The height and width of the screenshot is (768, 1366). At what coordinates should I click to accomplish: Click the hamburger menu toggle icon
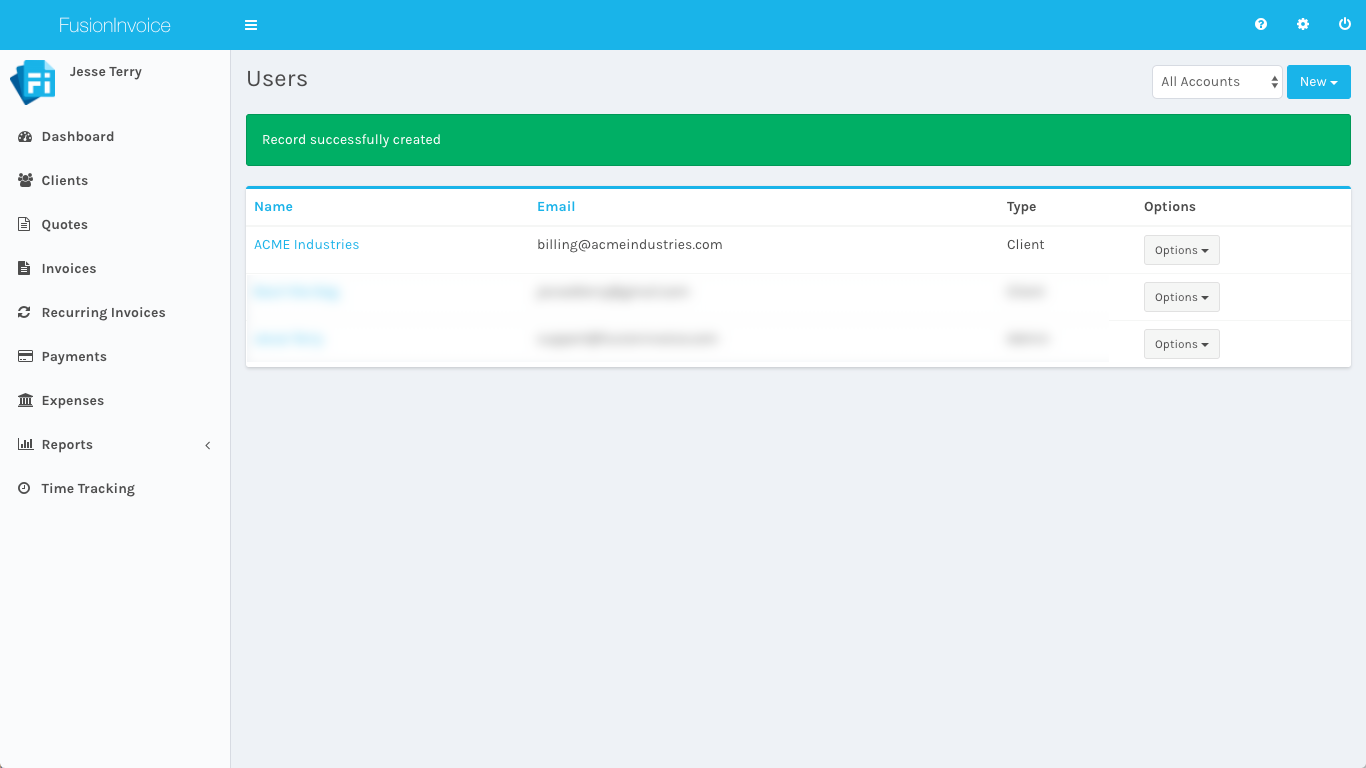(x=251, y=25)
